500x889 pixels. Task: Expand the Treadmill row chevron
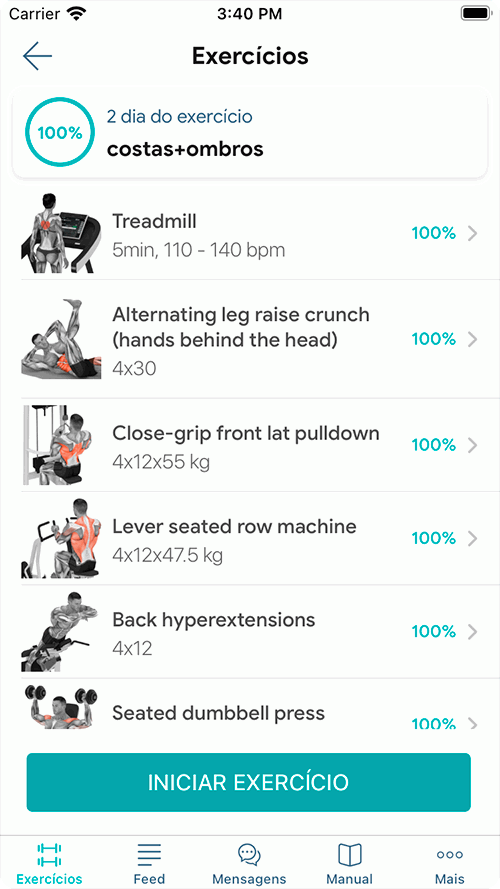pos(473,234)
